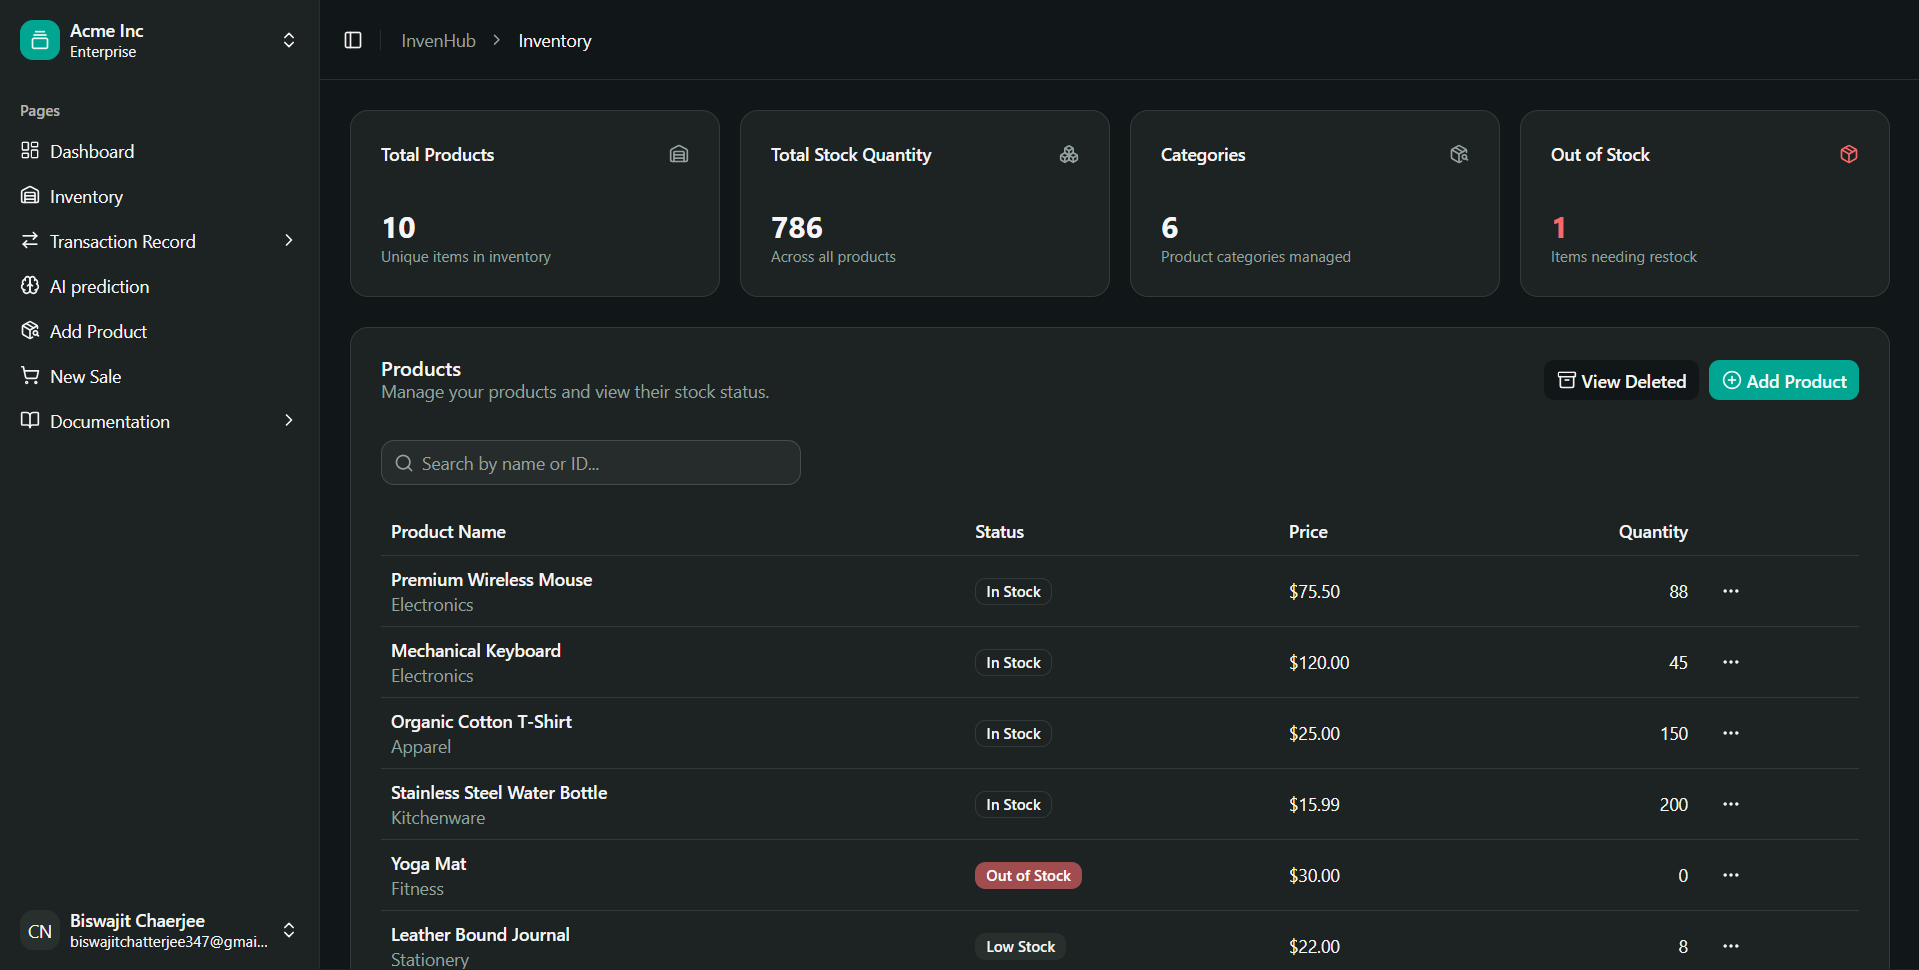Open actions menu for Premium Wireless Mouse
Viewport: 1919px width, 970px height.
click(x=1730, y=591)
